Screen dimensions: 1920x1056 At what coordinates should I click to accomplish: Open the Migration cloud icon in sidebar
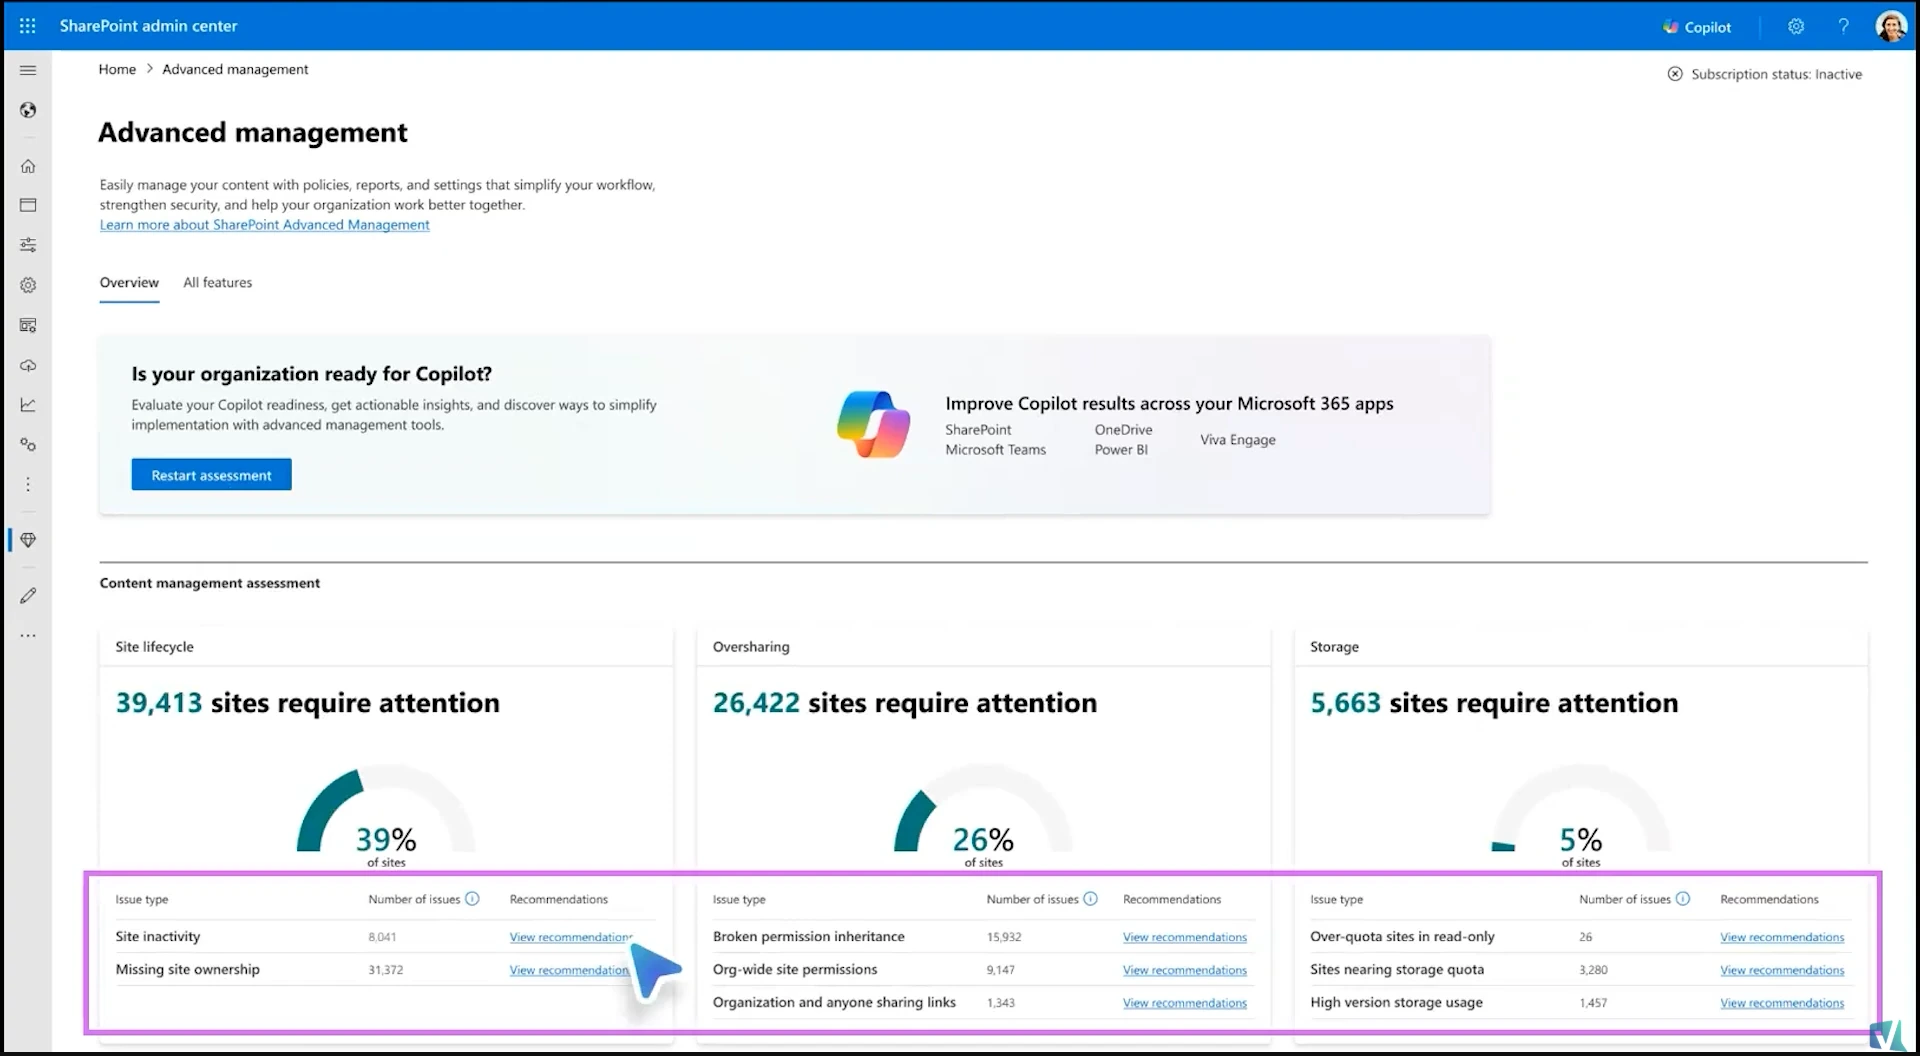click(28, 365)
